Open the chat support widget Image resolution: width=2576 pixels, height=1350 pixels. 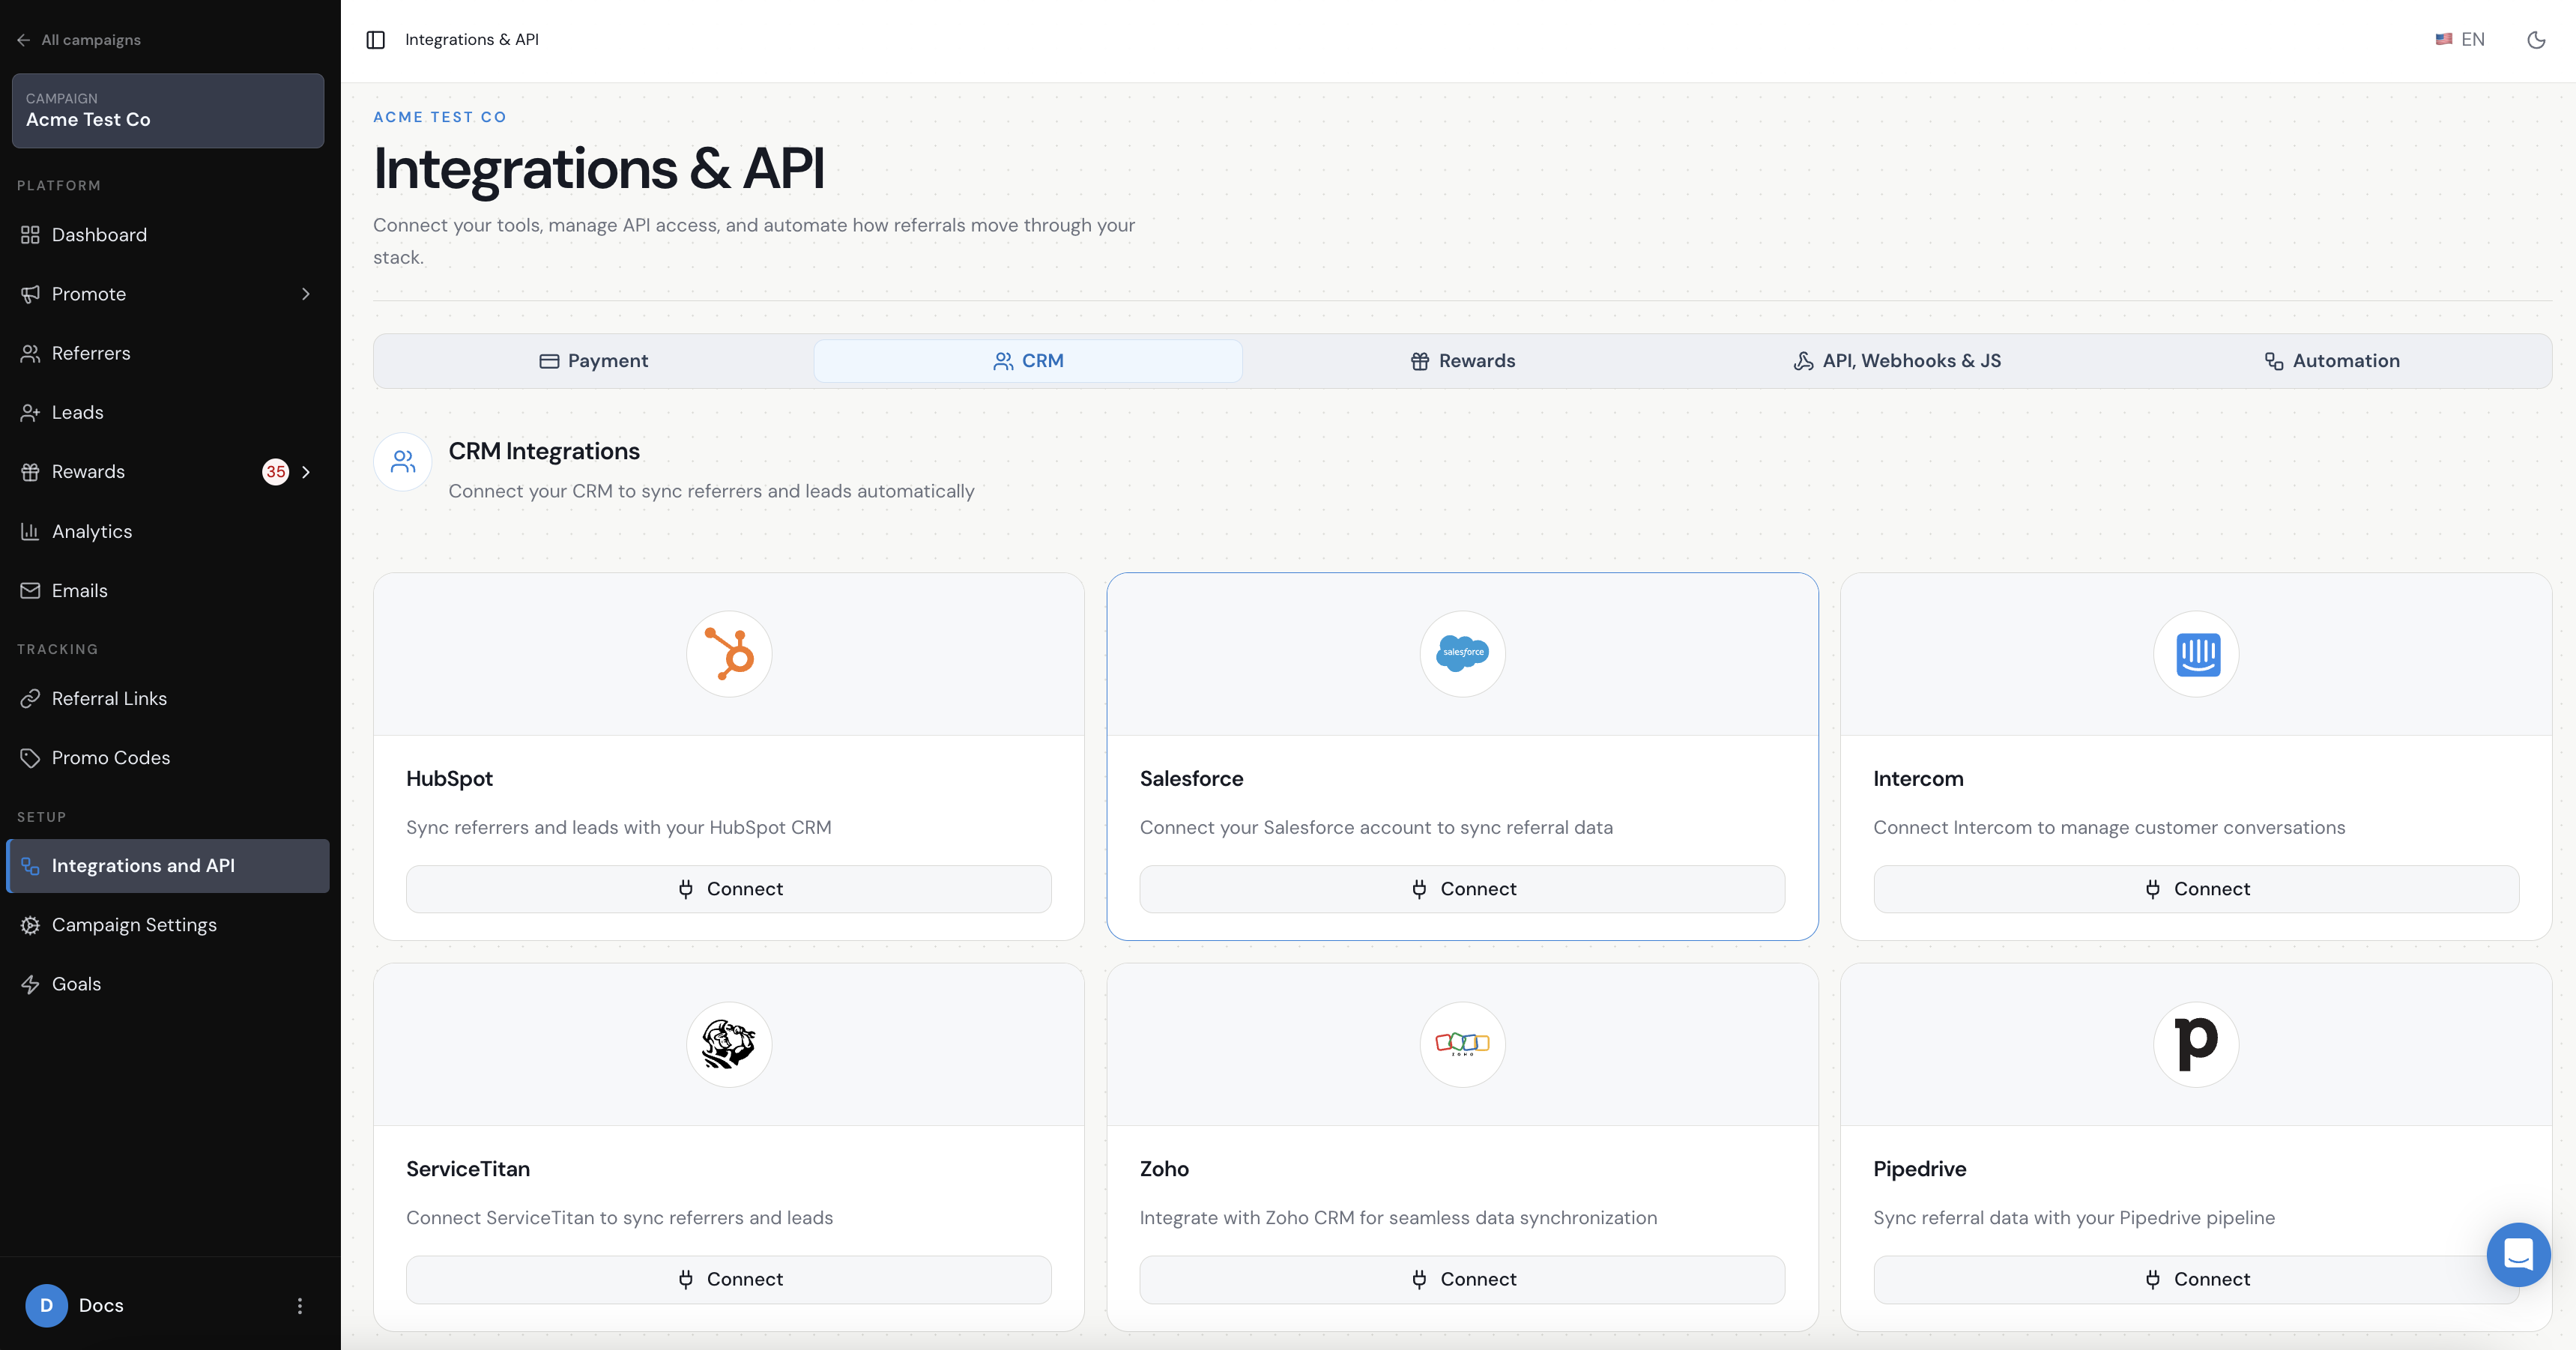tap(2518, 1255)
